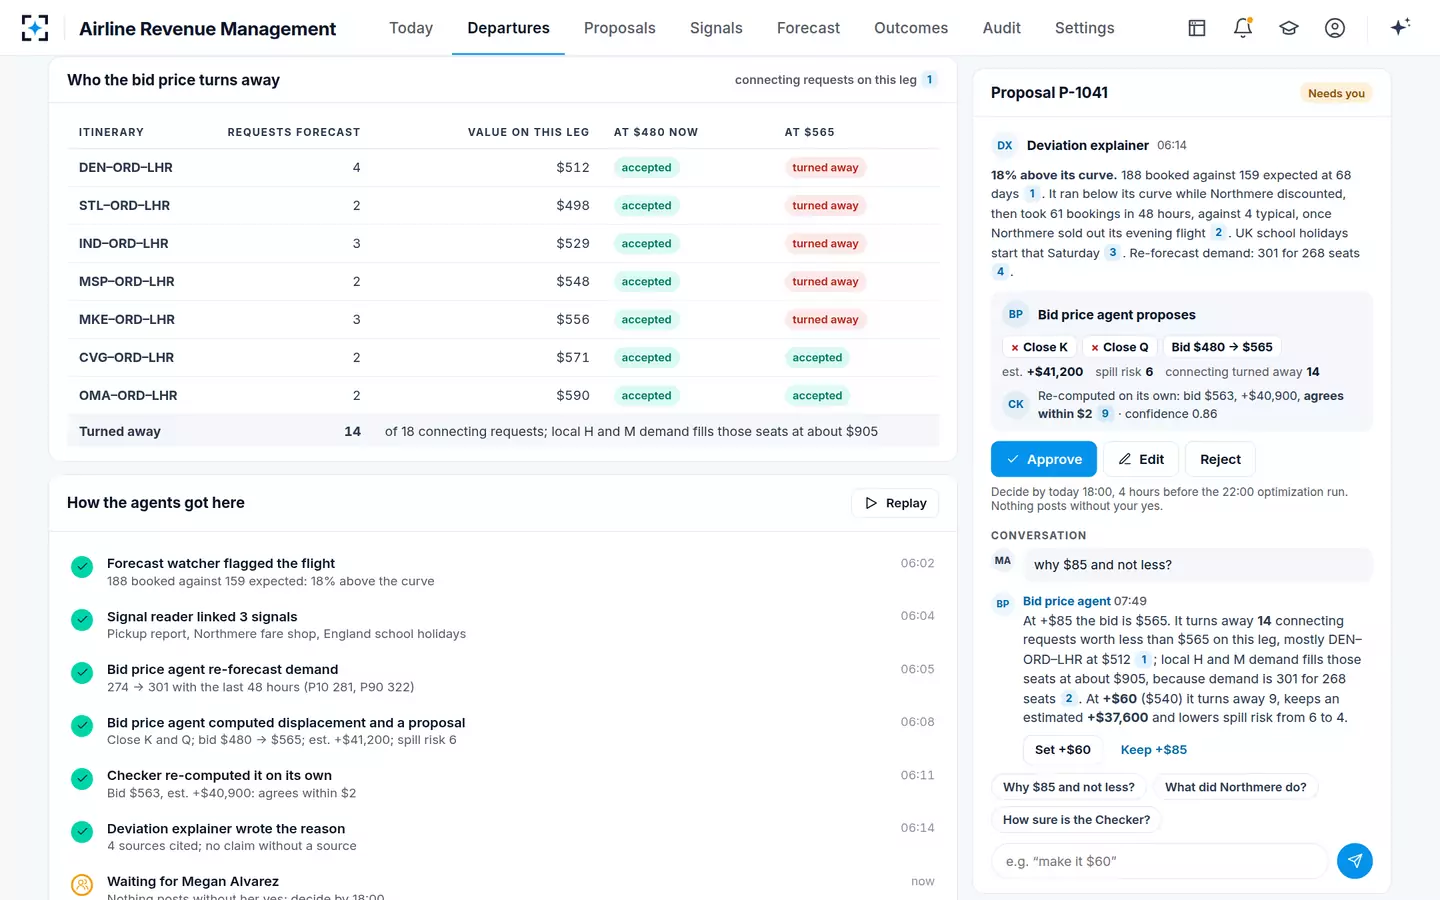Edit the proposal
The image size is (1440, 900).
[x=1141, y=459]
